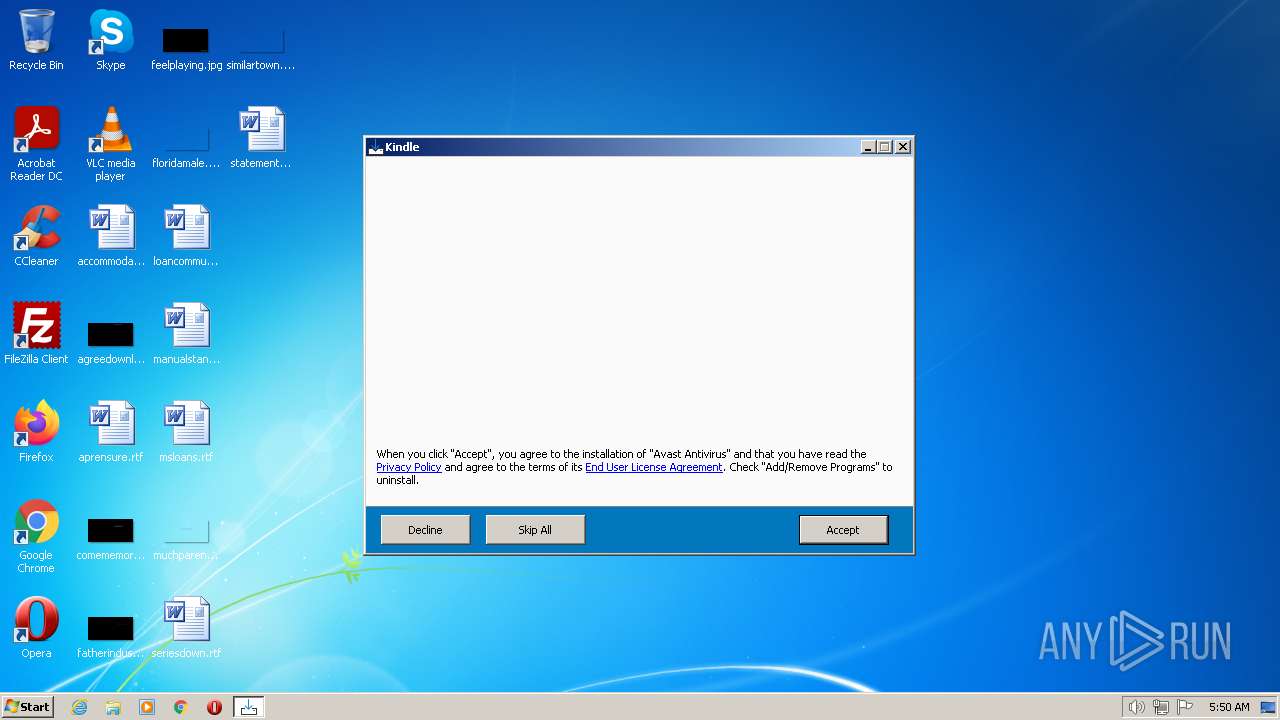Open Windows Media Player in the taskbar

(x=147, y=707)
